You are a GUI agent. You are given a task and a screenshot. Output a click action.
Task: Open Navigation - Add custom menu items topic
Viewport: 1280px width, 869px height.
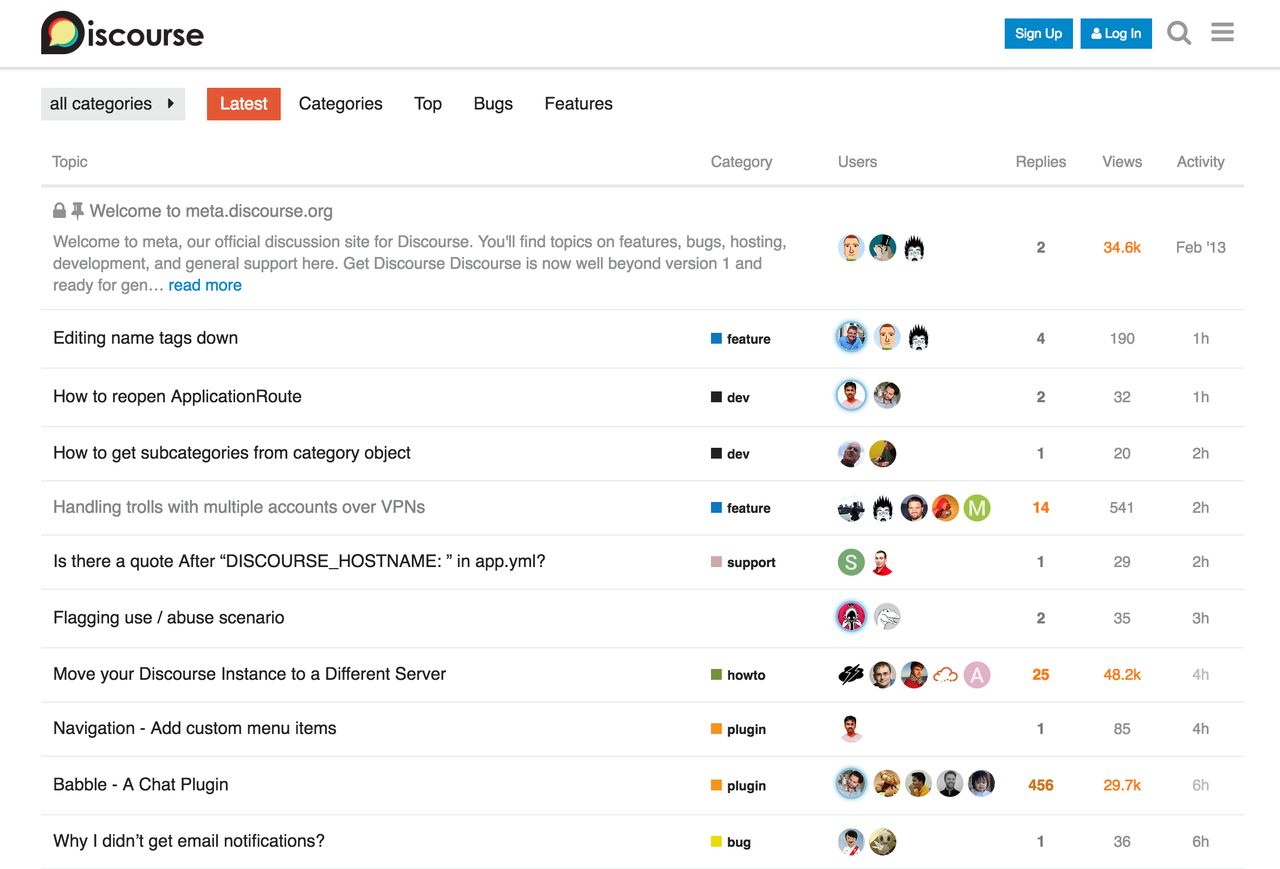[195, 728]
